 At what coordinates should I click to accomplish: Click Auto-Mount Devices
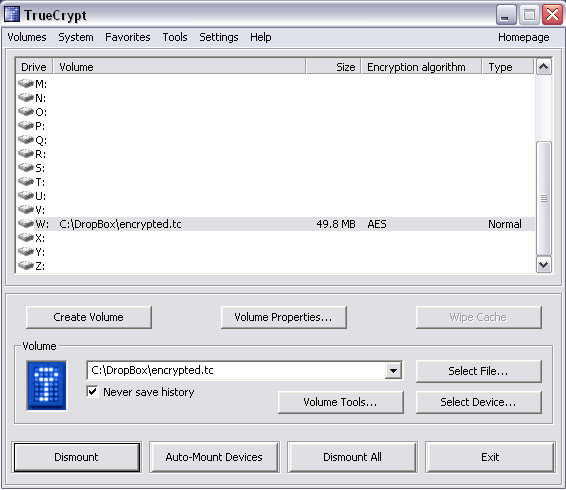pyautogui.click(x=214, y=457)
